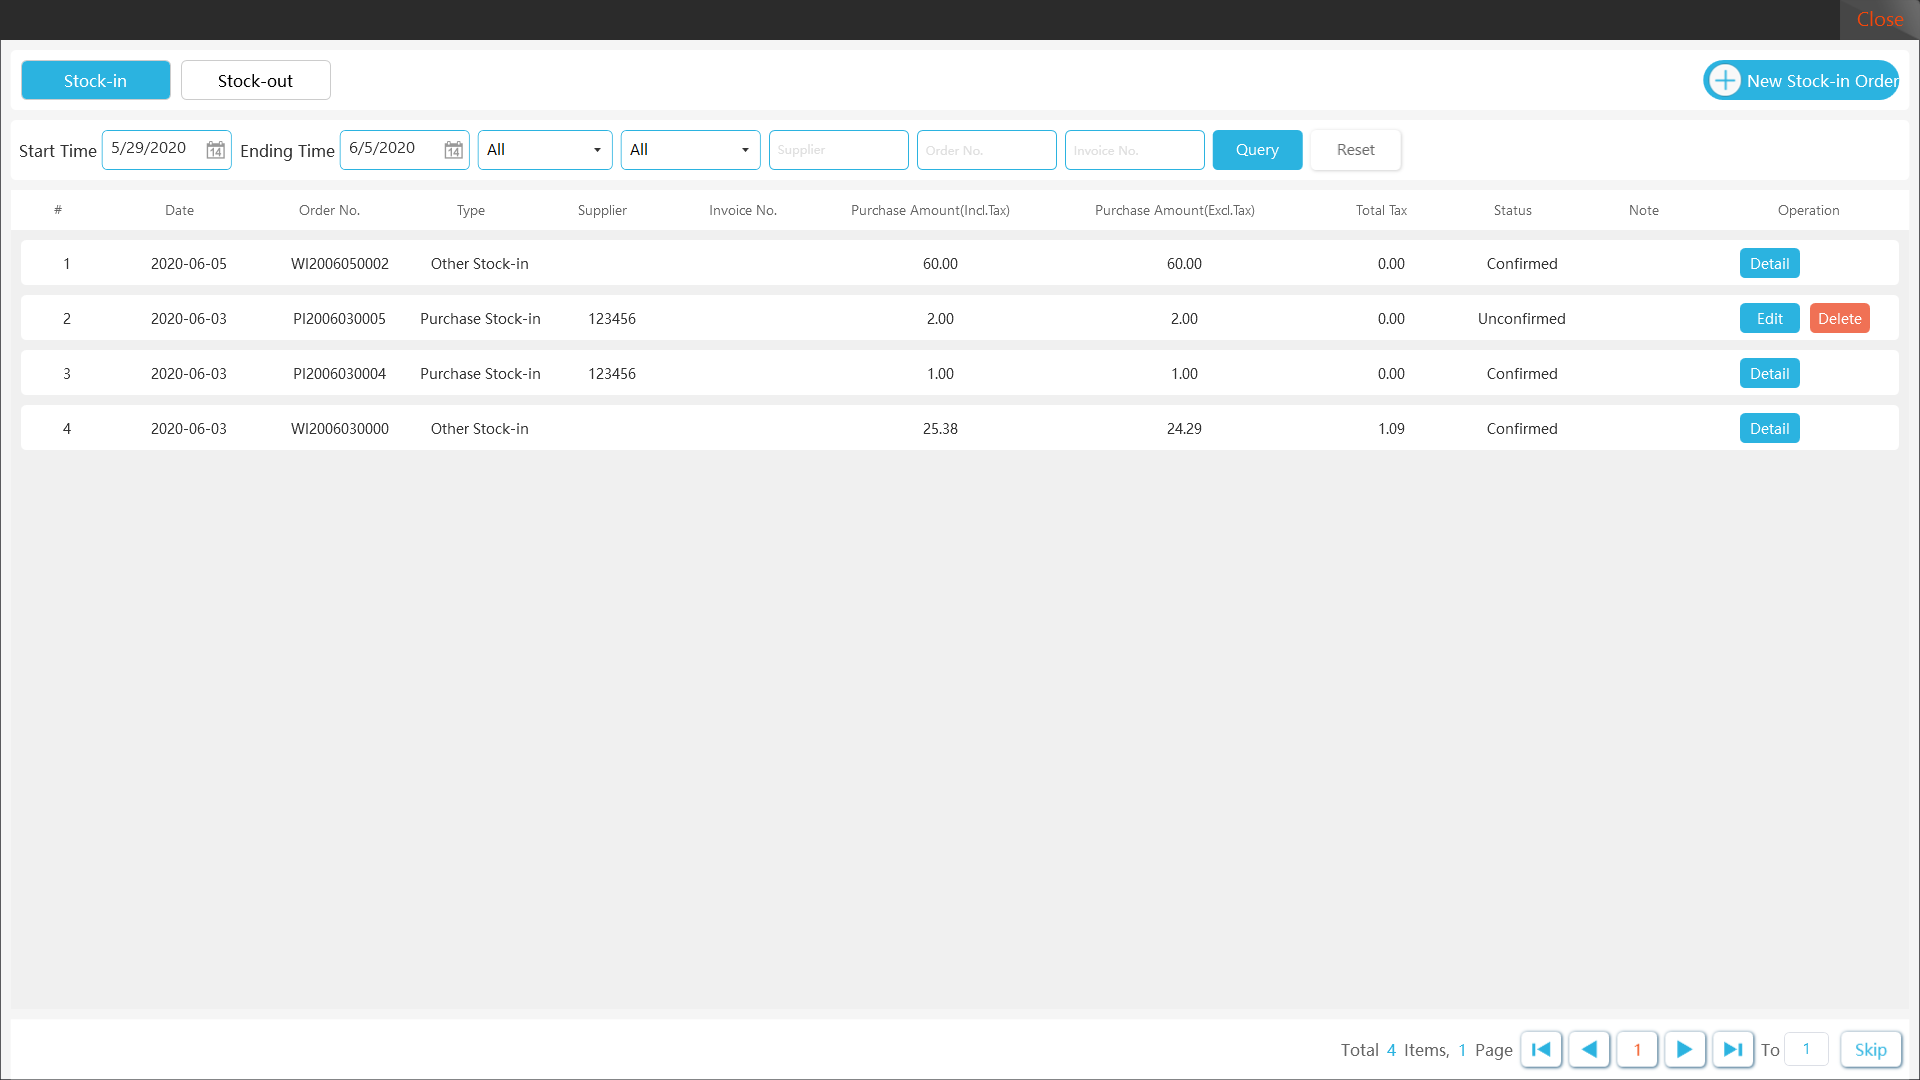
Task: Jump to first page arrow
Action: tap(1541, 1049)
